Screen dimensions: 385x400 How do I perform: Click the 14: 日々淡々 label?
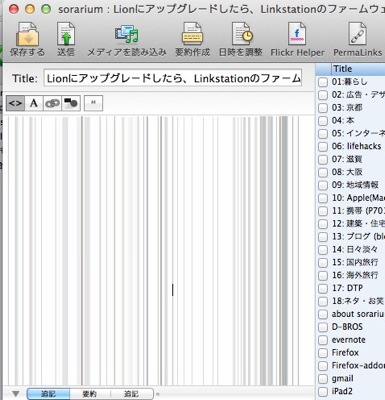click(355, 249)
